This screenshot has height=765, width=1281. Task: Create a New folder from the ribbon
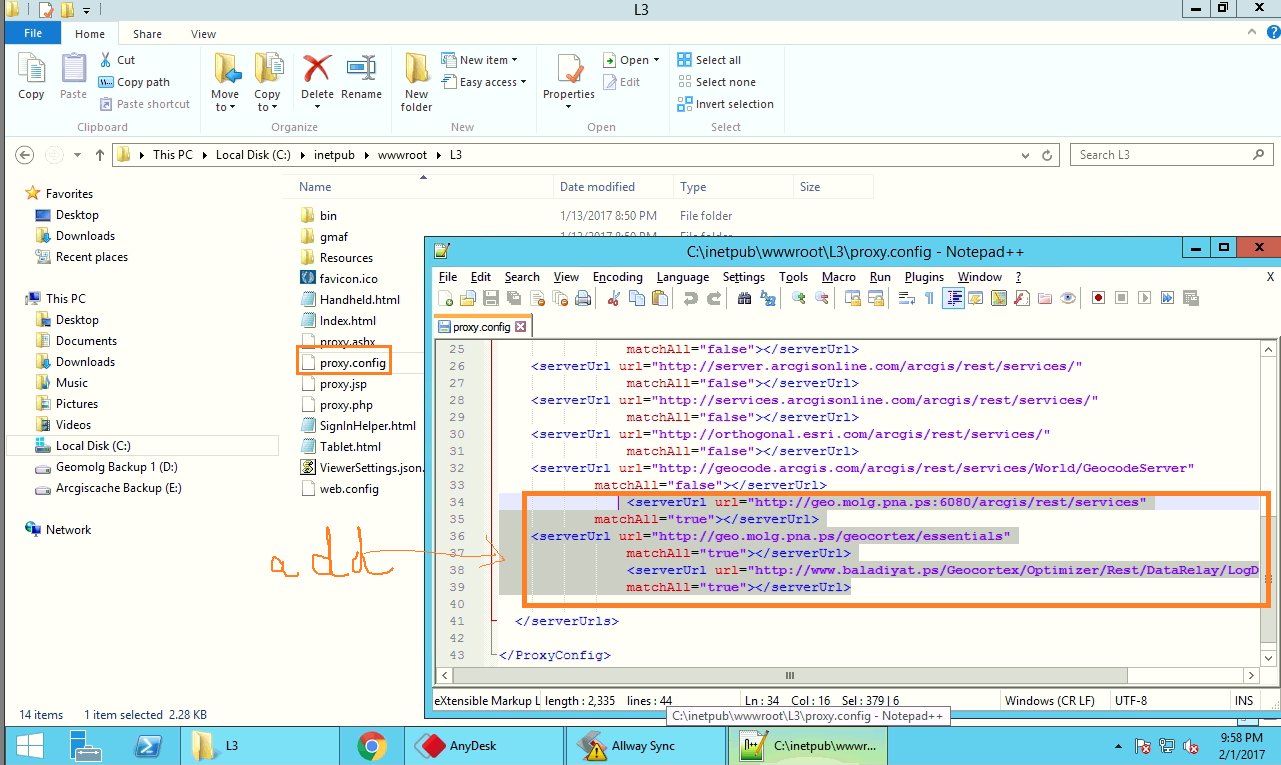[416, 82]
